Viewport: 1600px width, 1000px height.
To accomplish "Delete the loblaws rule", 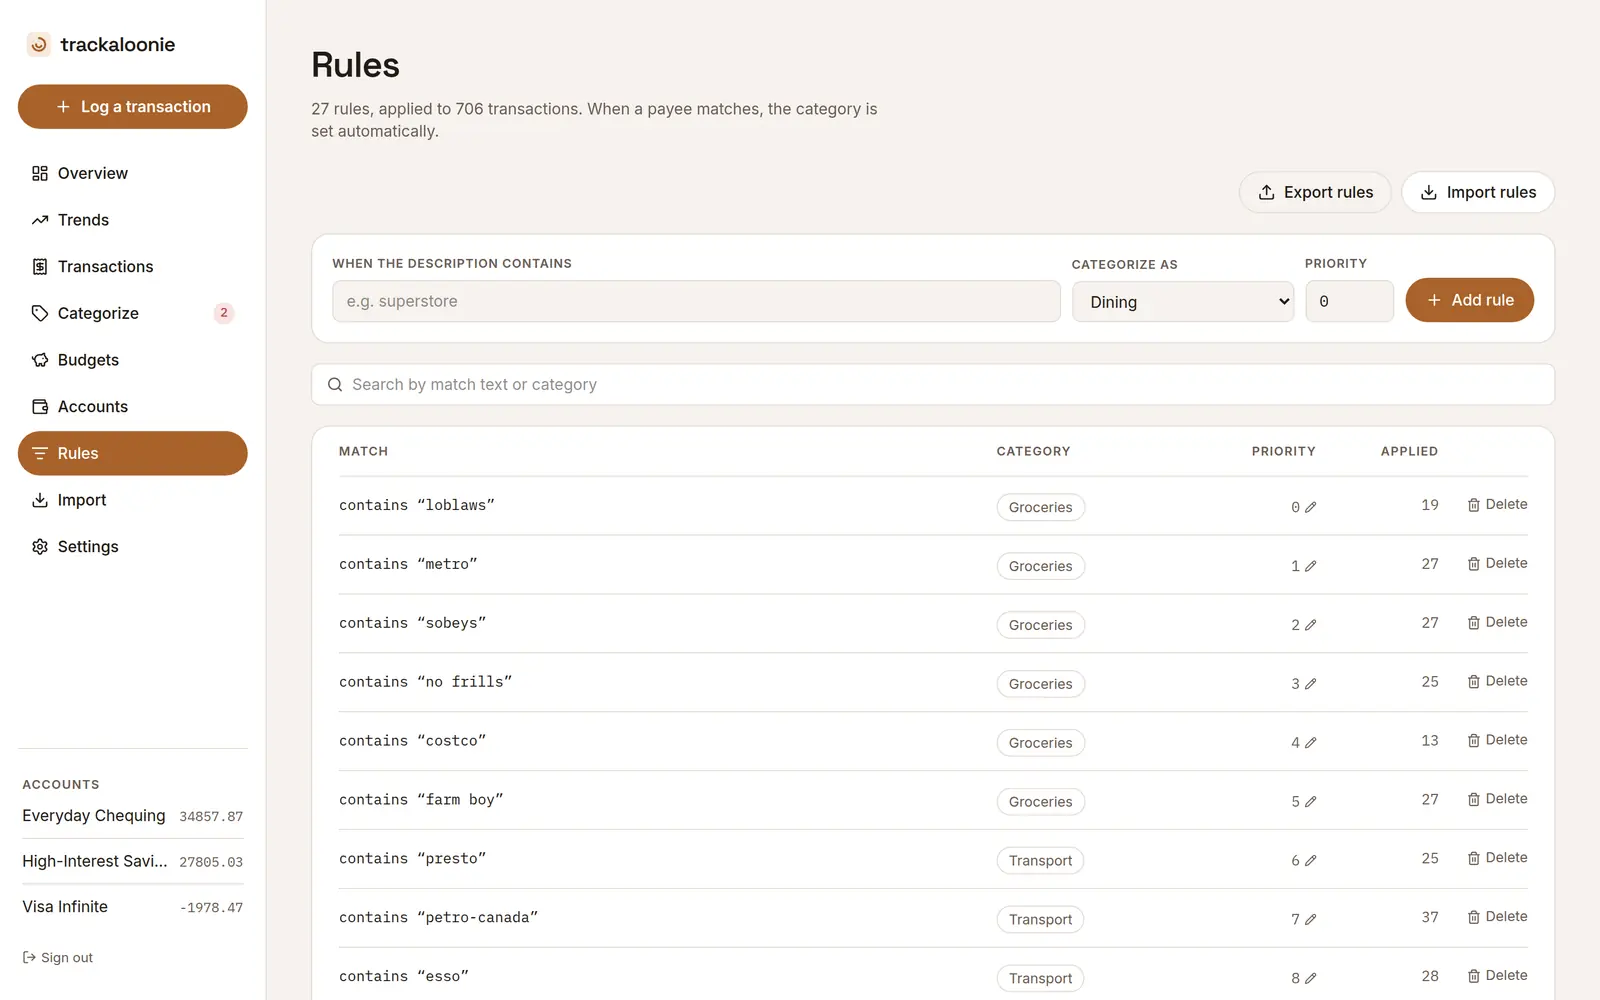I will tap(1497, 505).
